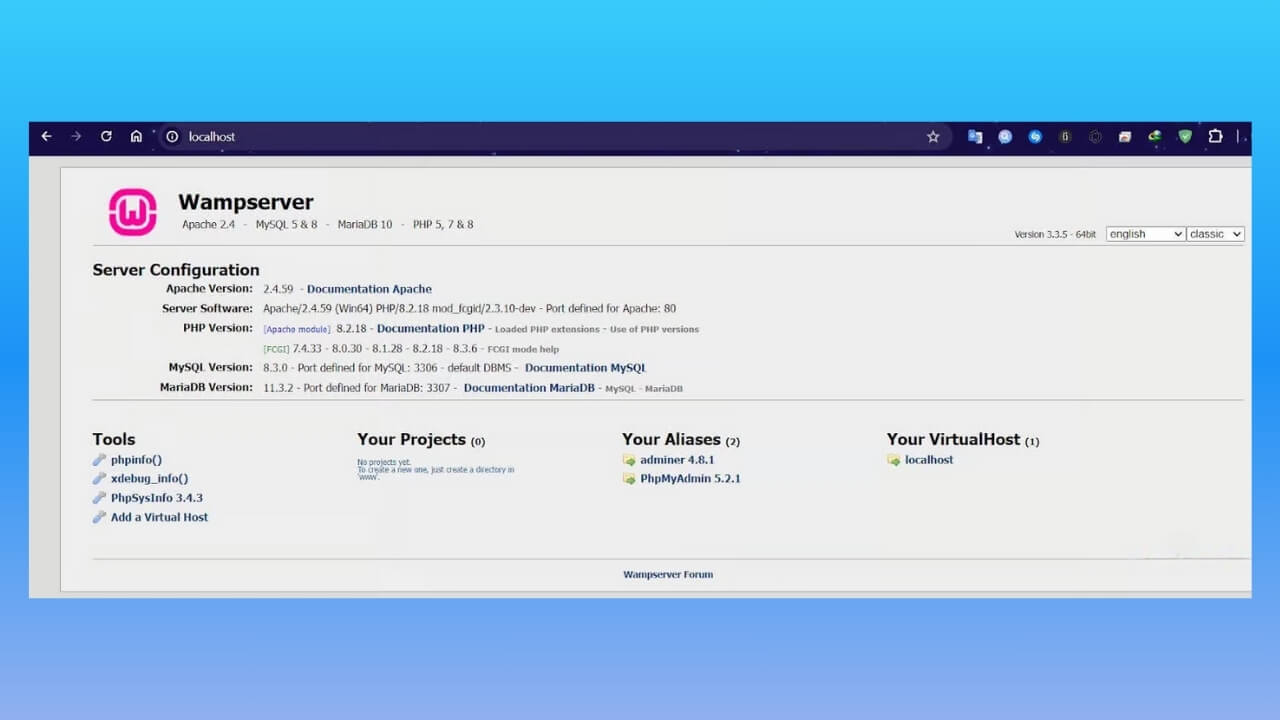Click the folder icon beside adminer 4.8.1
The image size is (1280, 720).
tap(629, 460)
